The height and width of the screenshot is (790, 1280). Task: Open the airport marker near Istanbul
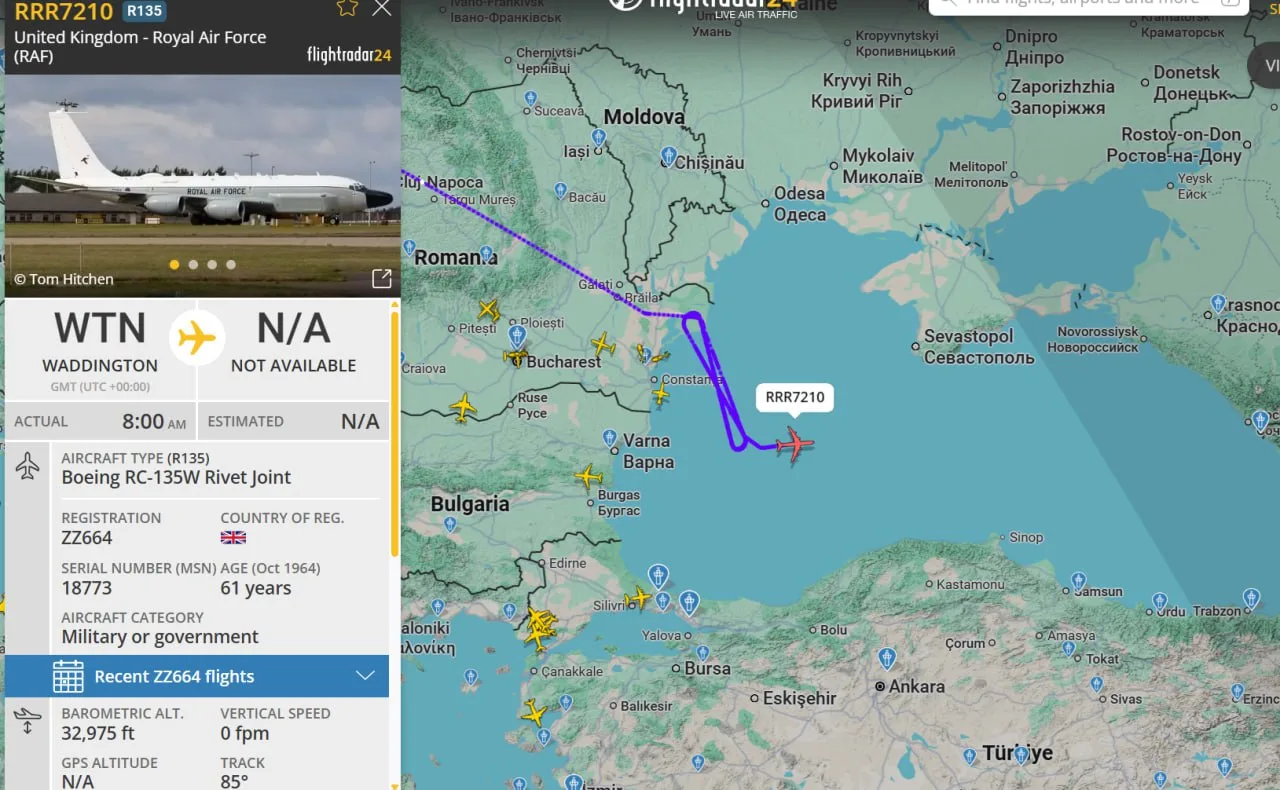658,576
